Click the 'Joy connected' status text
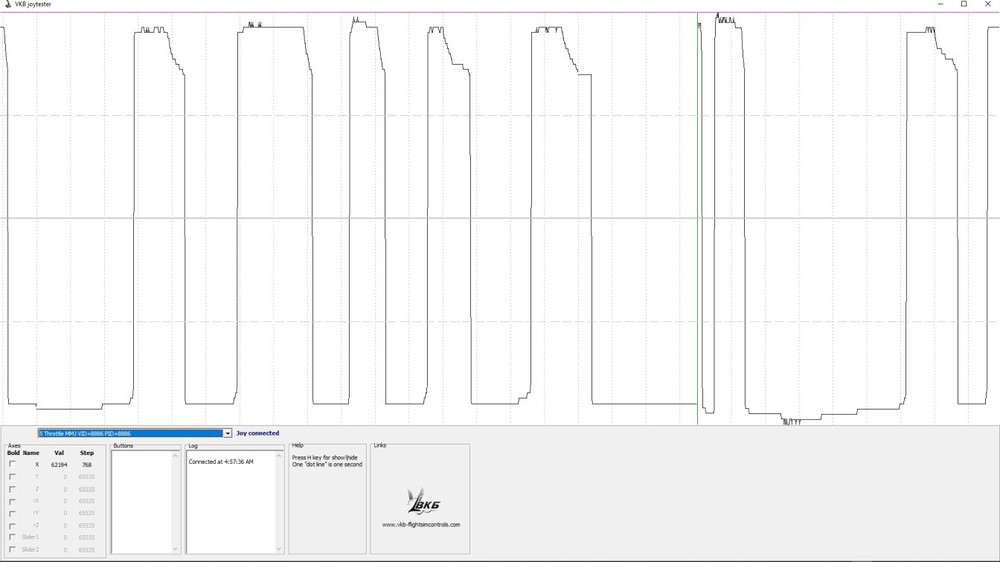Screen dimensions: 1000x562 click(x=258, y=433)
